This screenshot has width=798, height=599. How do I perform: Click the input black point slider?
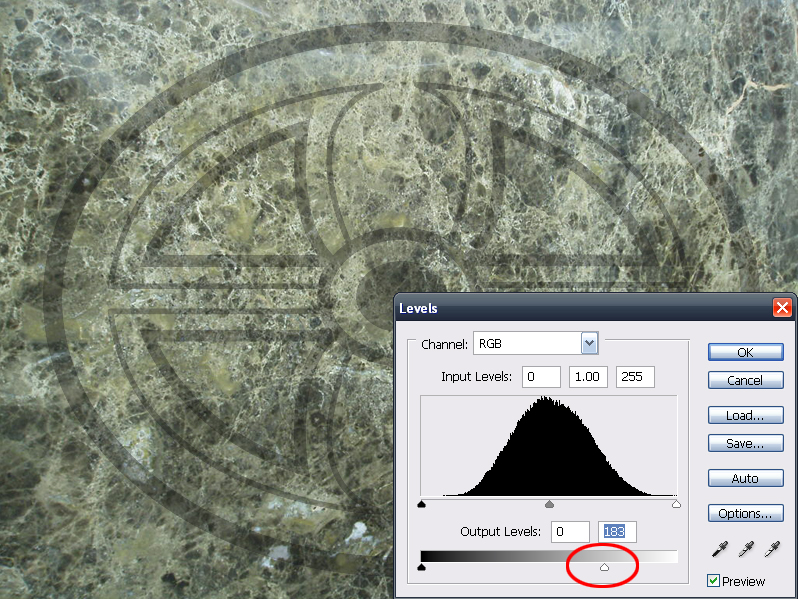pyautogui.click(x=421, y=504)
